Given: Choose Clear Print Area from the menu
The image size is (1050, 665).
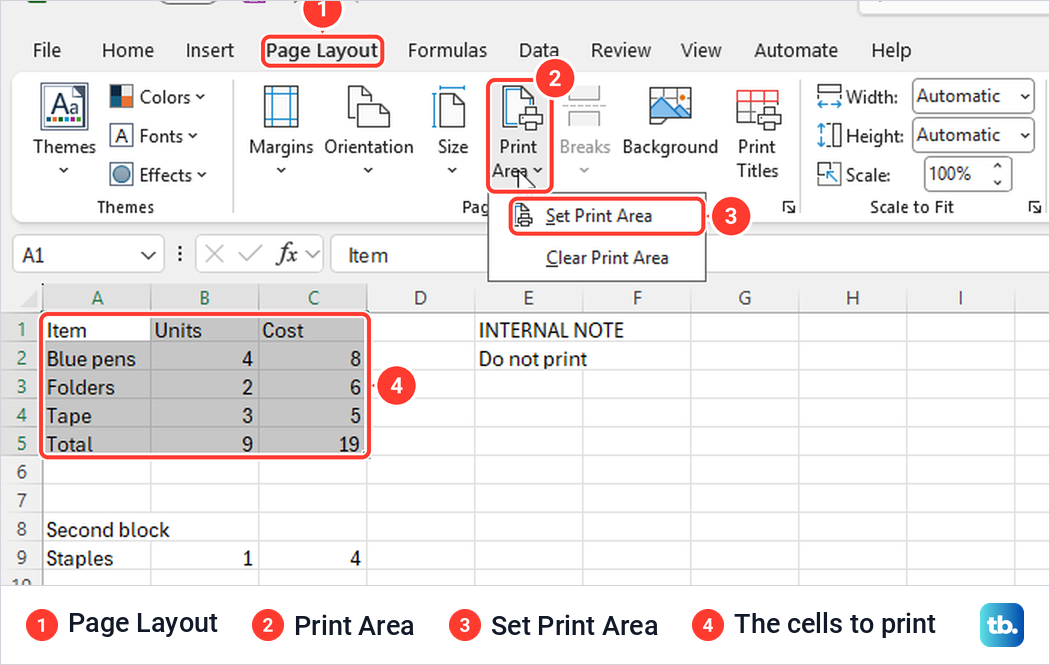Looking at the screenshot, I should pos(607,258).
